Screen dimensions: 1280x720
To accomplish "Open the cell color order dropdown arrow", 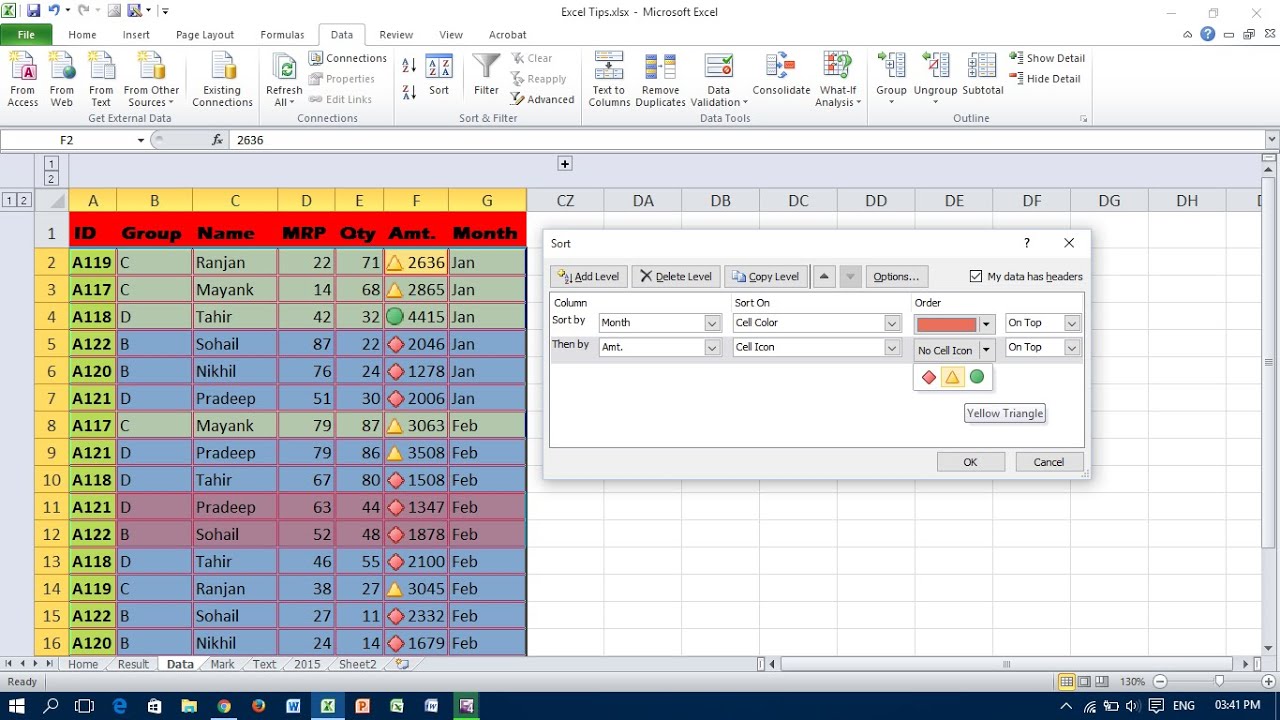I will [986, 324].
